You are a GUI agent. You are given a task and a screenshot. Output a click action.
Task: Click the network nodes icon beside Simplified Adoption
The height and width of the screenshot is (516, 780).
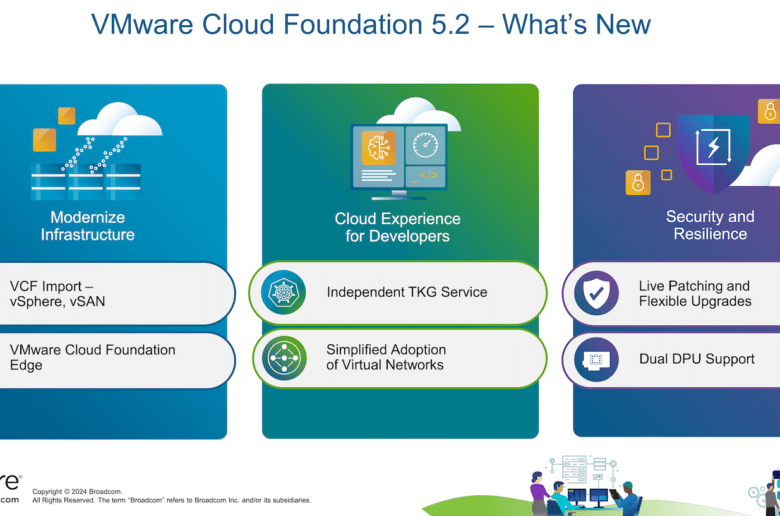[284, 358]
